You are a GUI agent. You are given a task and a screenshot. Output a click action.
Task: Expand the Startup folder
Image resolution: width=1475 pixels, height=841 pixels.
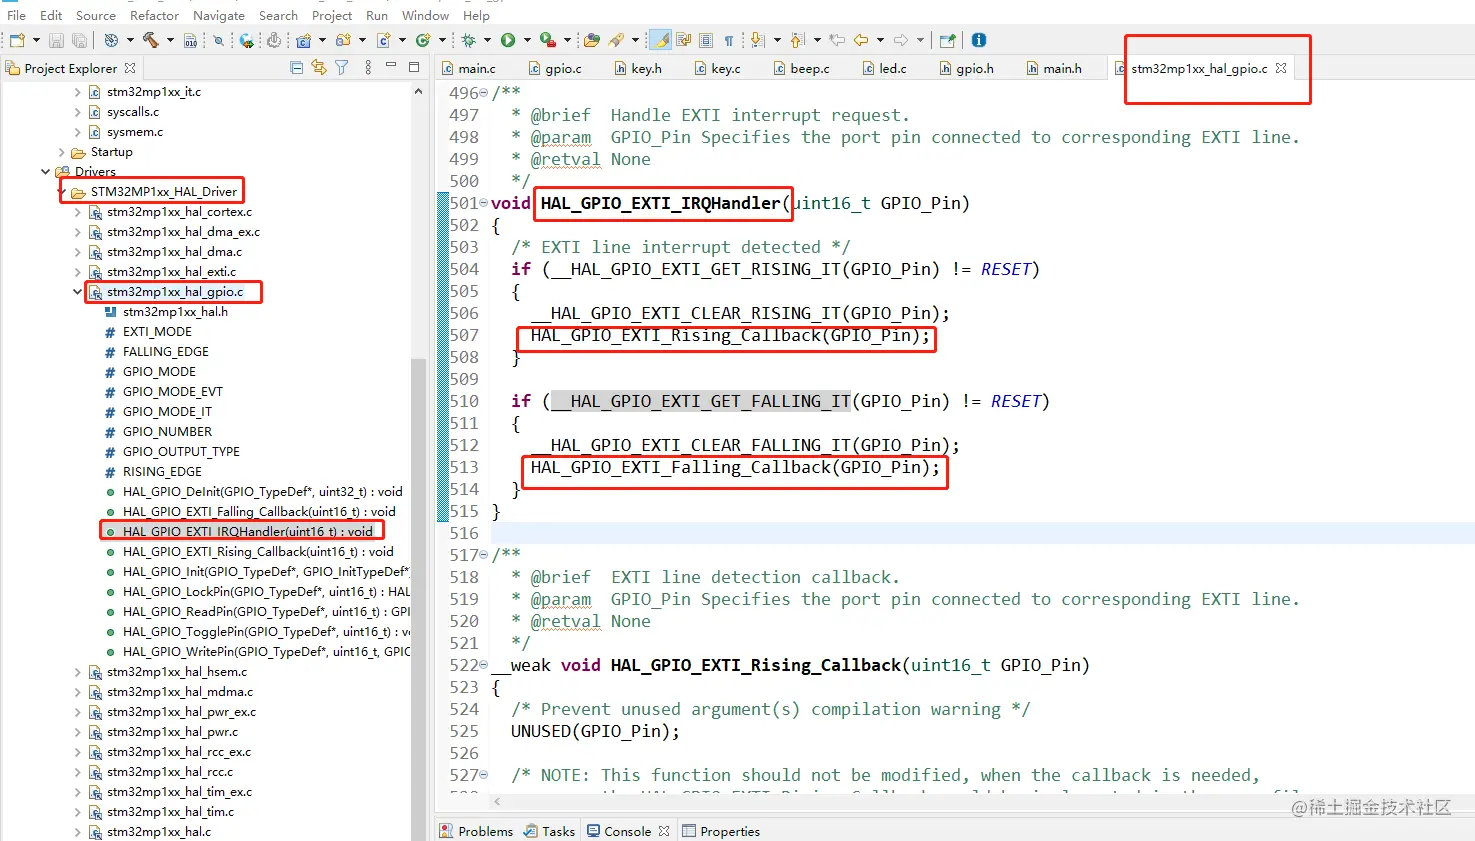click(x=62, y=152)
